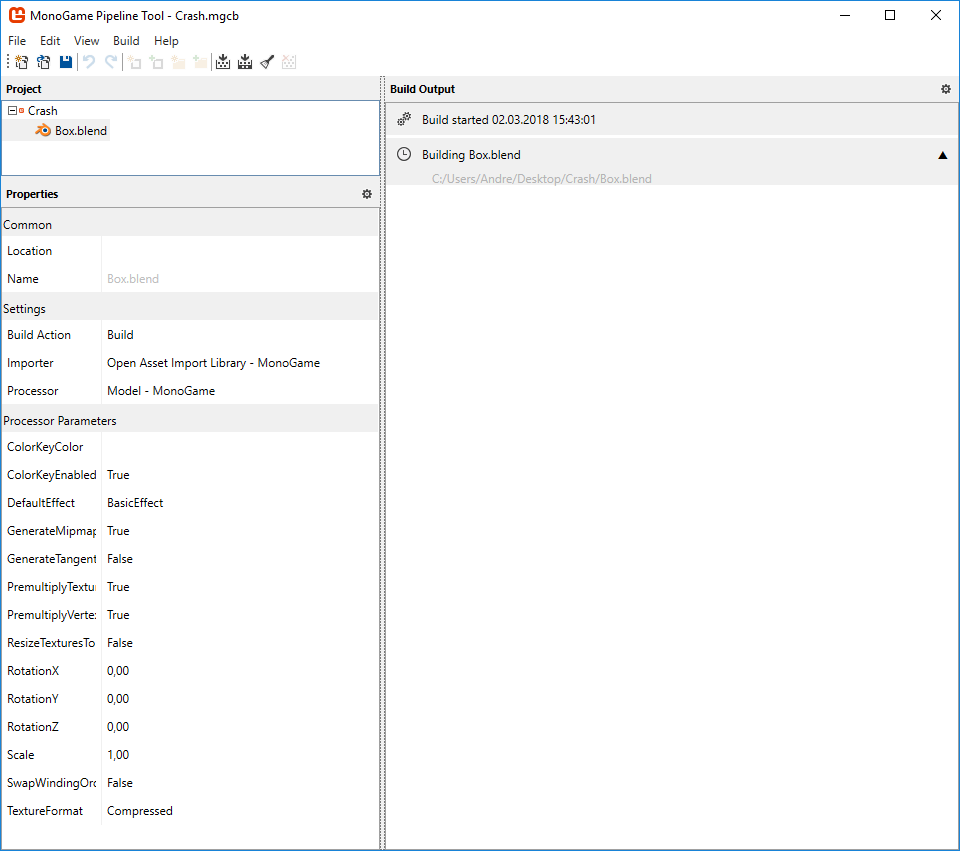
Task: Open the Build menu
Action: [x=126, y=41]
